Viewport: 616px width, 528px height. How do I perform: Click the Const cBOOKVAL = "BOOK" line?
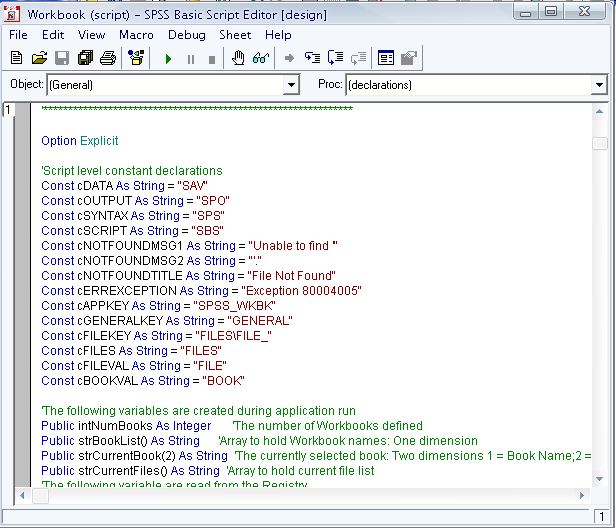[143, 381]
